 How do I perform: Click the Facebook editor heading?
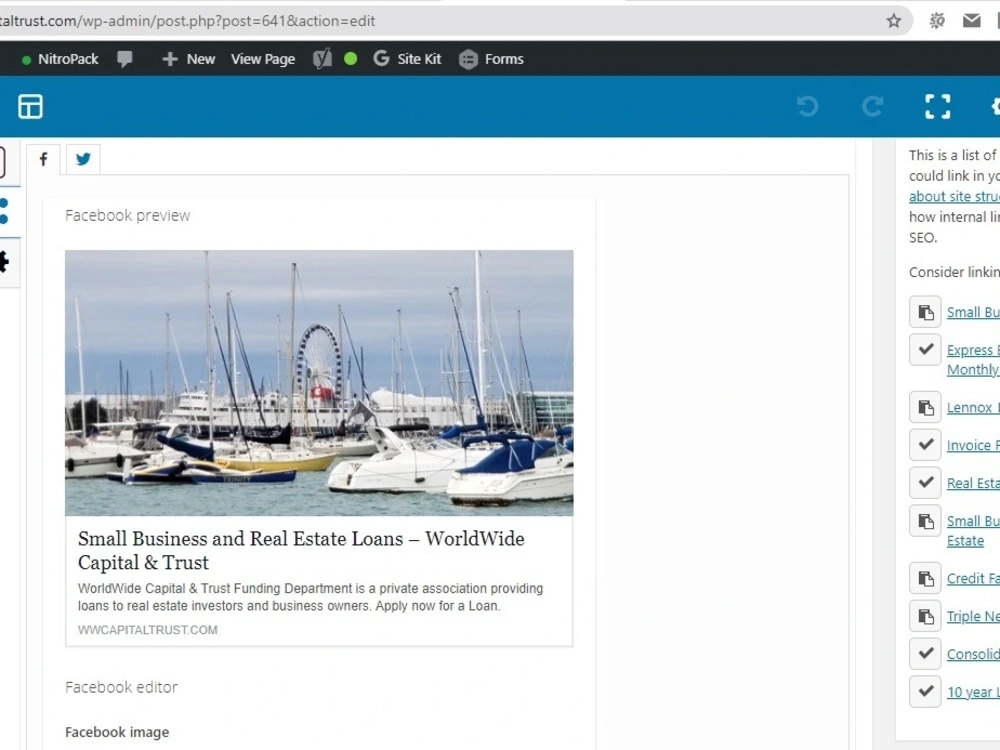[x=121, y=688]
